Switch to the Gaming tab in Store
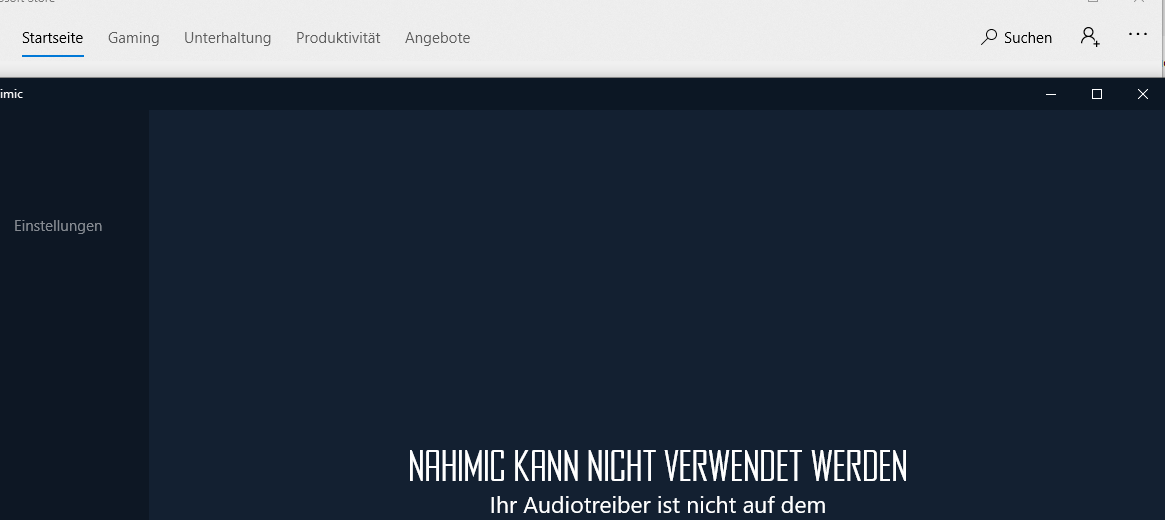The image size is (1165, 520). (x=134, y=38)
